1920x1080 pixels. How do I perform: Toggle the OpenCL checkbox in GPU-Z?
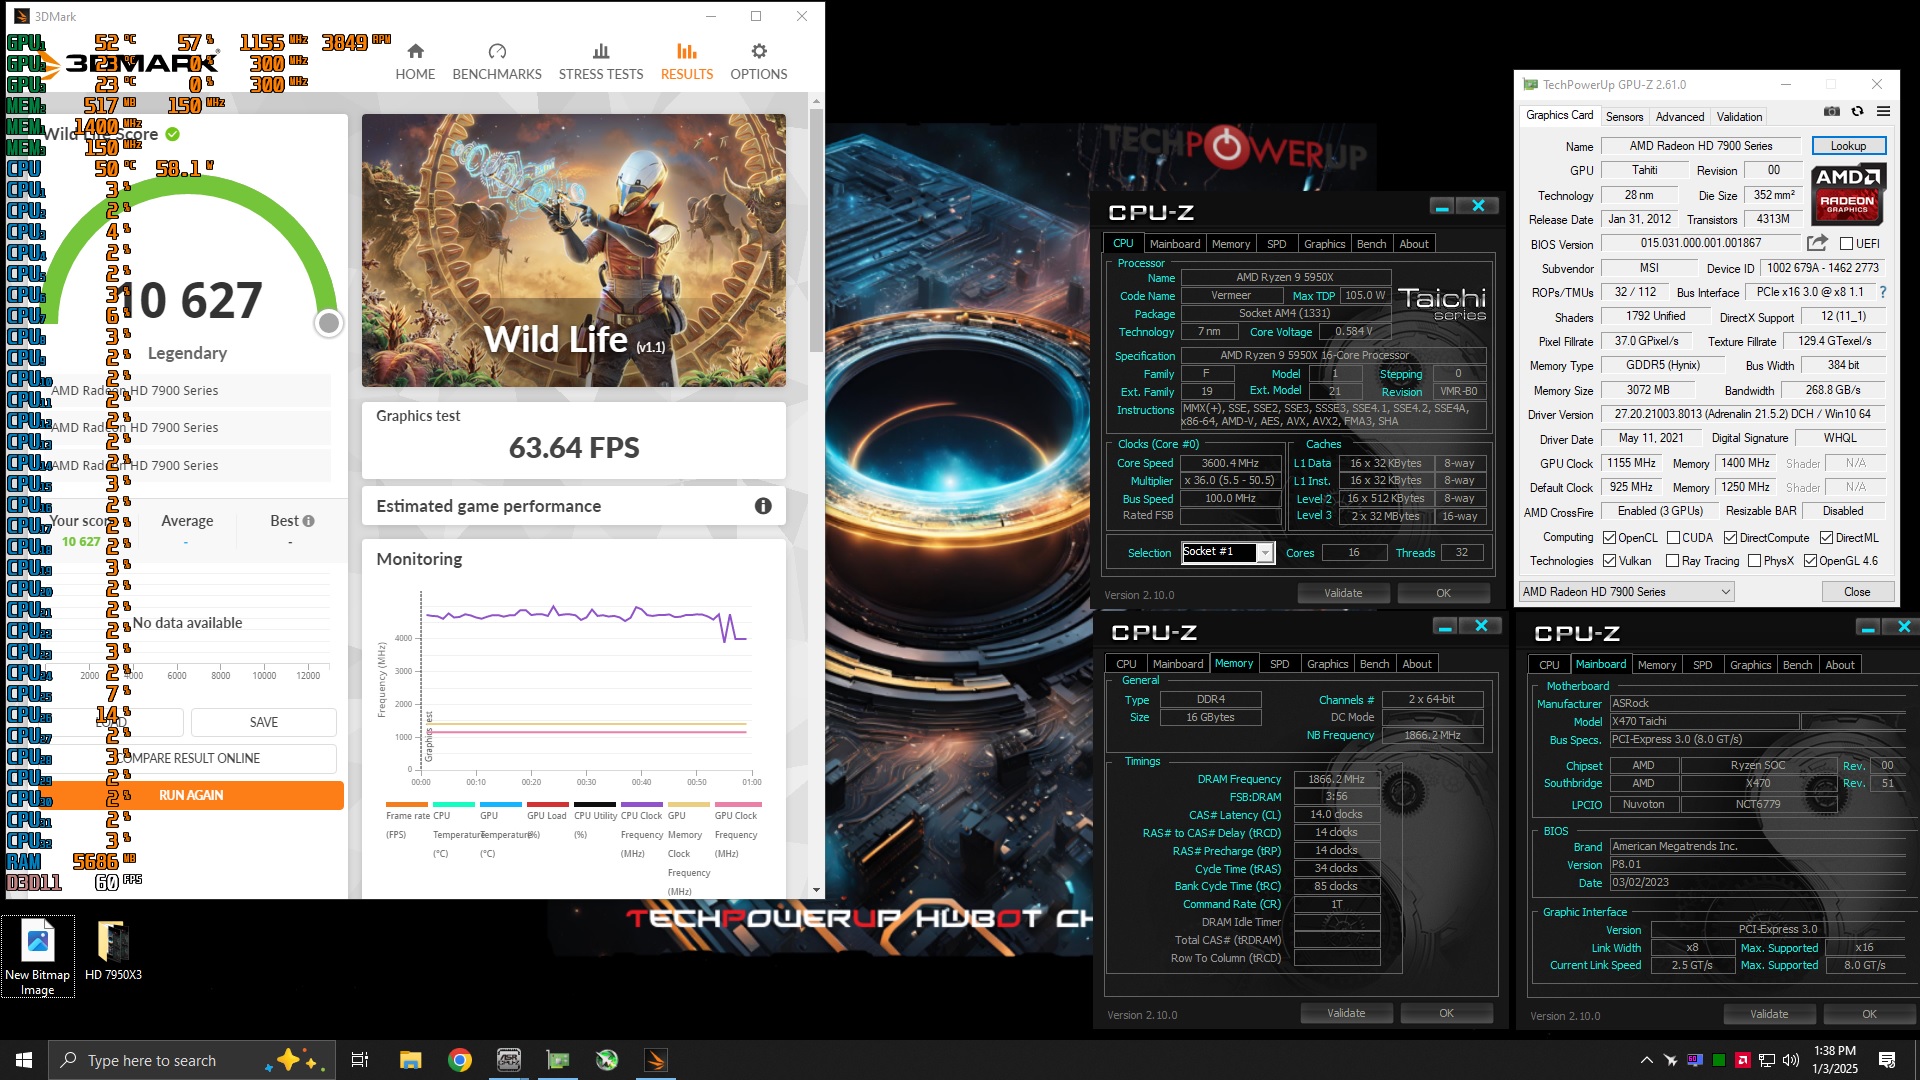(x=1610, y=538)
